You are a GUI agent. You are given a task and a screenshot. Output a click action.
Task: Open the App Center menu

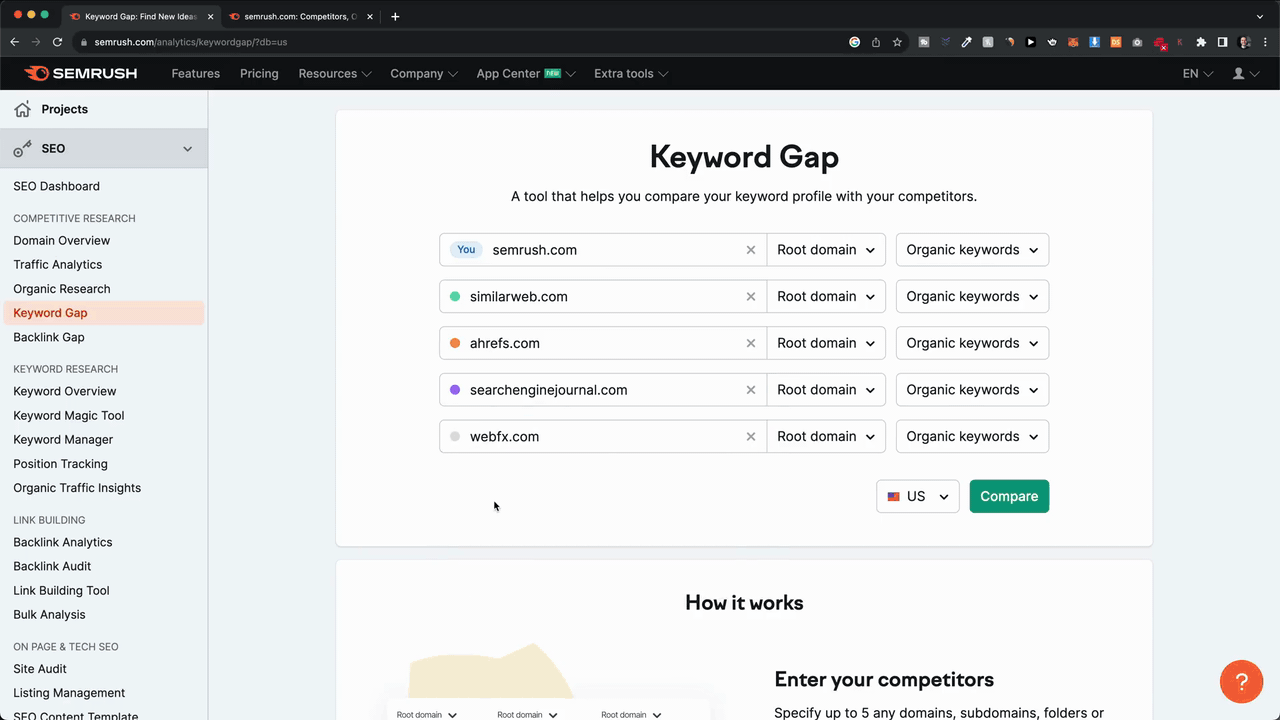click(526, 74)
